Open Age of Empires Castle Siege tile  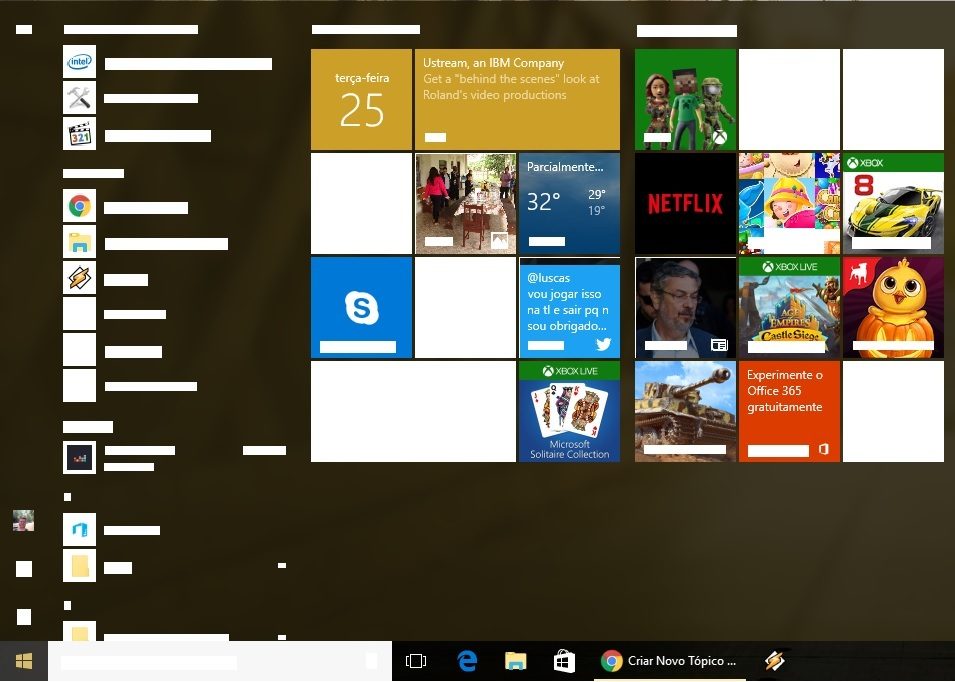789,308
